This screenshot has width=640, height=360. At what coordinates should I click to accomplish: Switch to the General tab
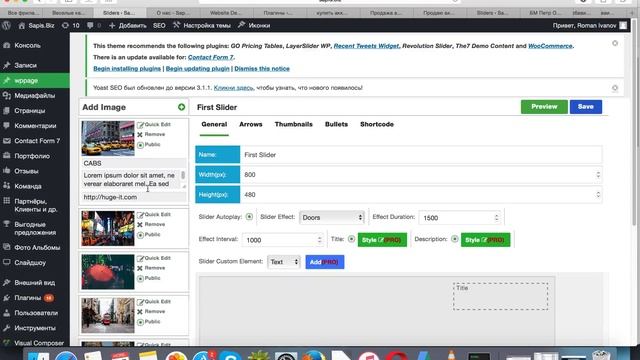coord(214,124)
